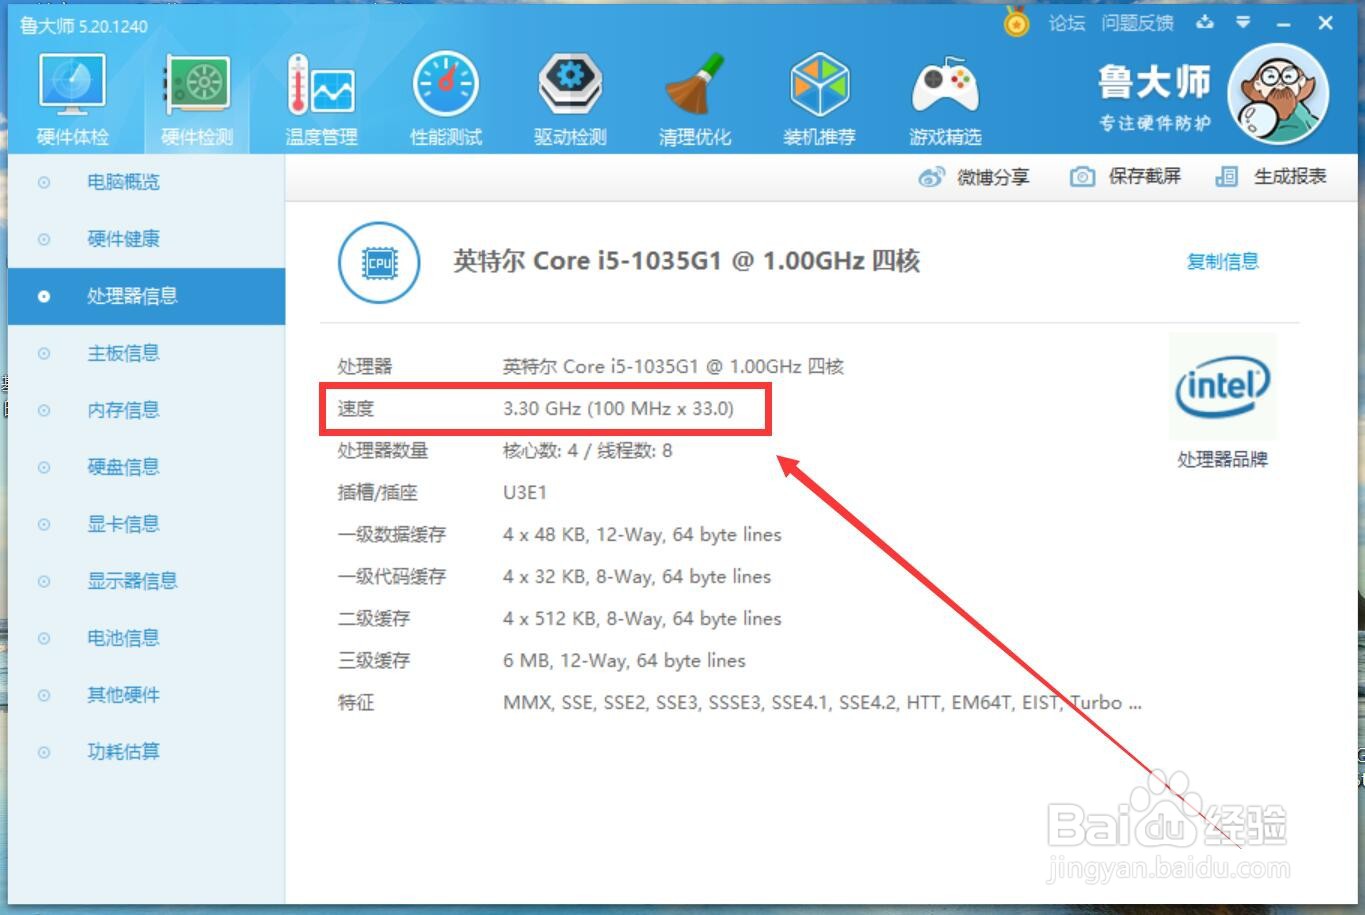The image size is (1365, 915).
Task: Select 功耗估算 in sidebar
Action: coord(146,752)
